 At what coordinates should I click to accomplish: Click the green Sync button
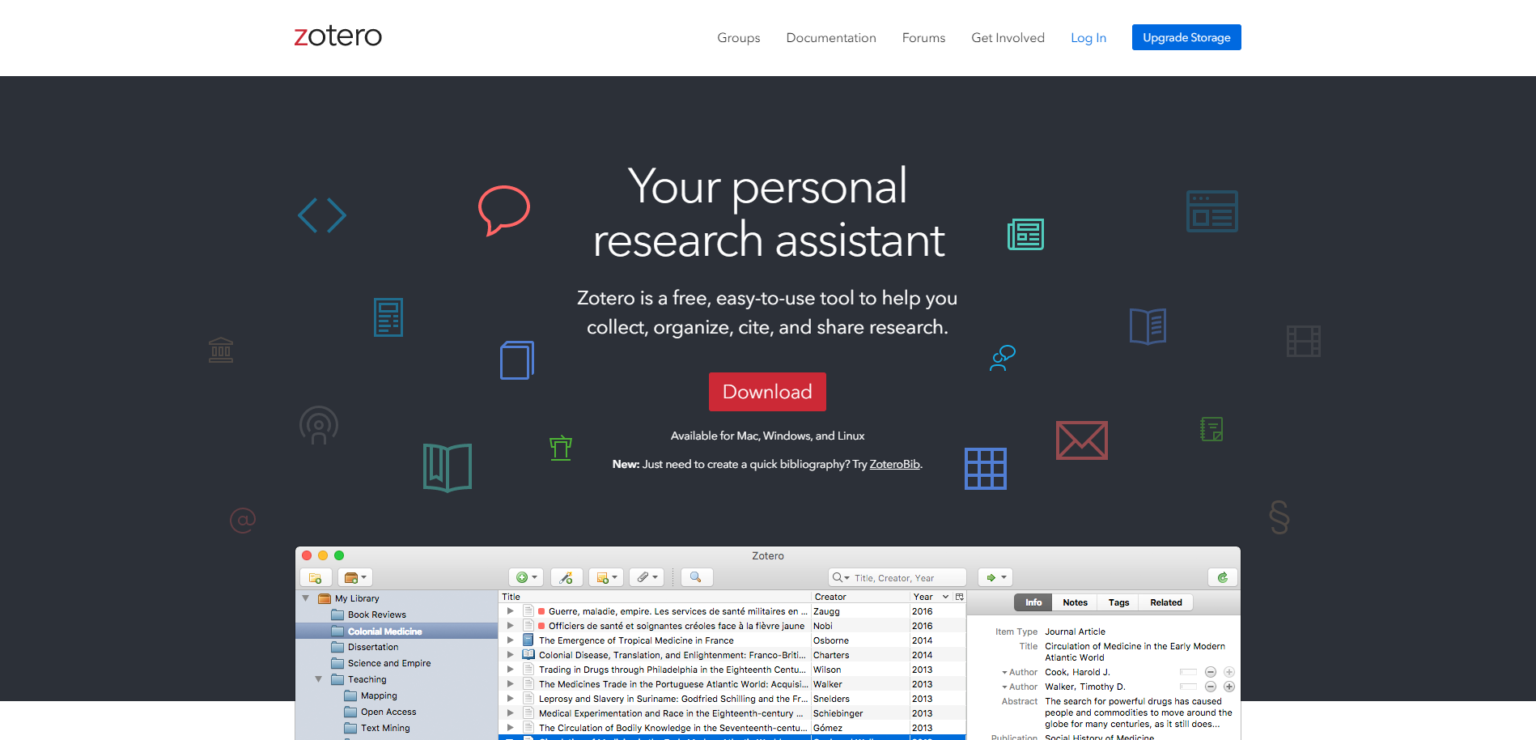click(1222, 577)
